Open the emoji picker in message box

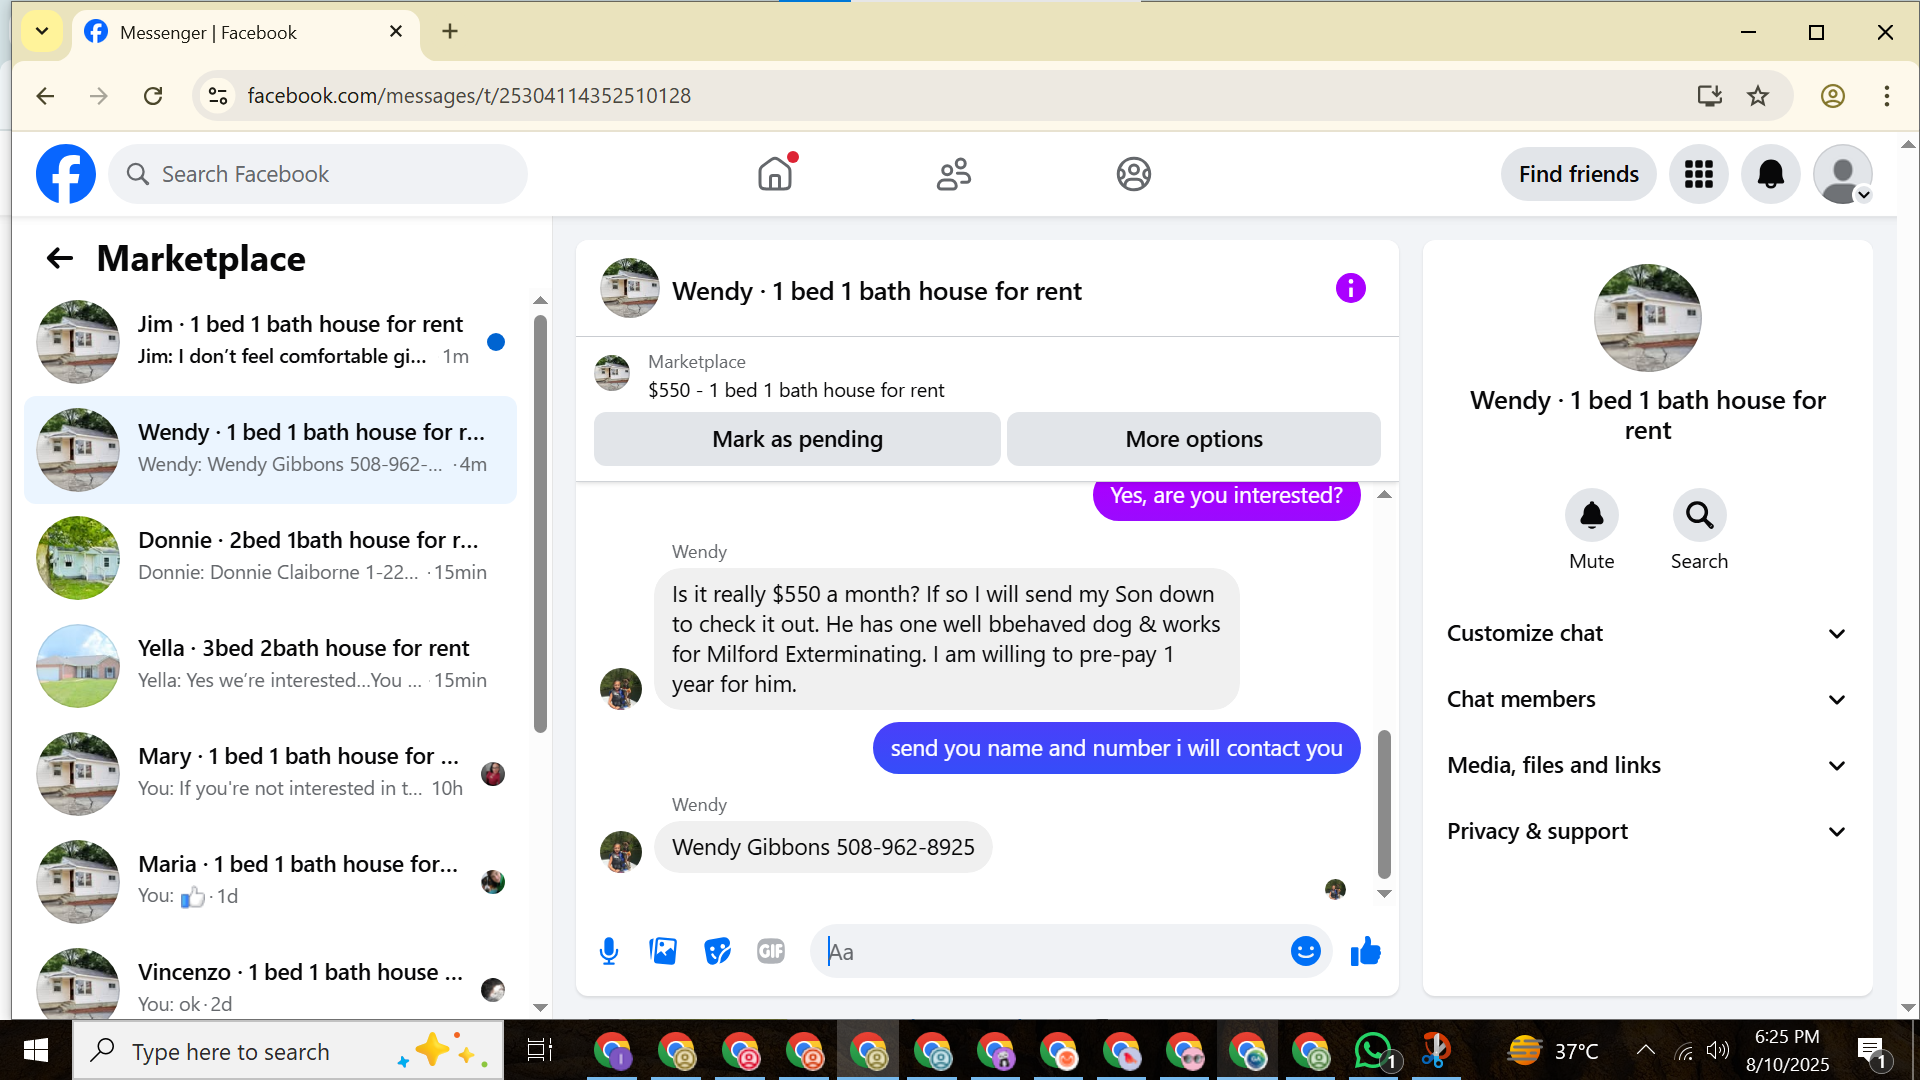pos(1305,951)
